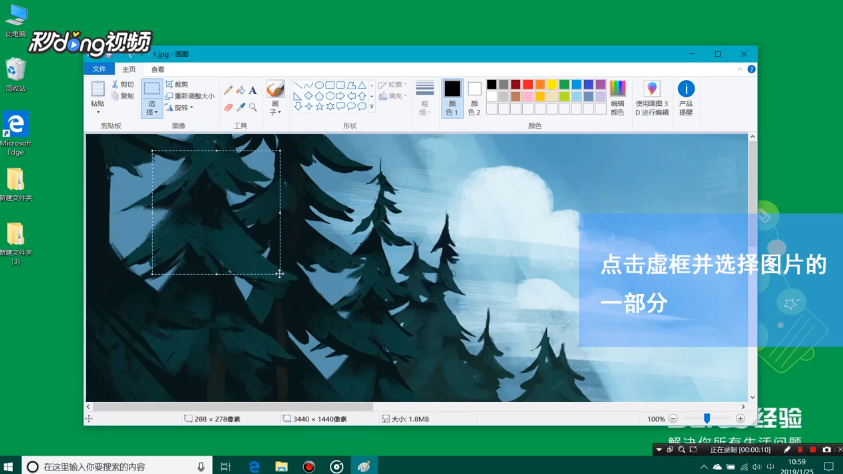This screenshot has width=843, height=474.
Task: Select the Pencil tool
Action: (x=228, y=90)
